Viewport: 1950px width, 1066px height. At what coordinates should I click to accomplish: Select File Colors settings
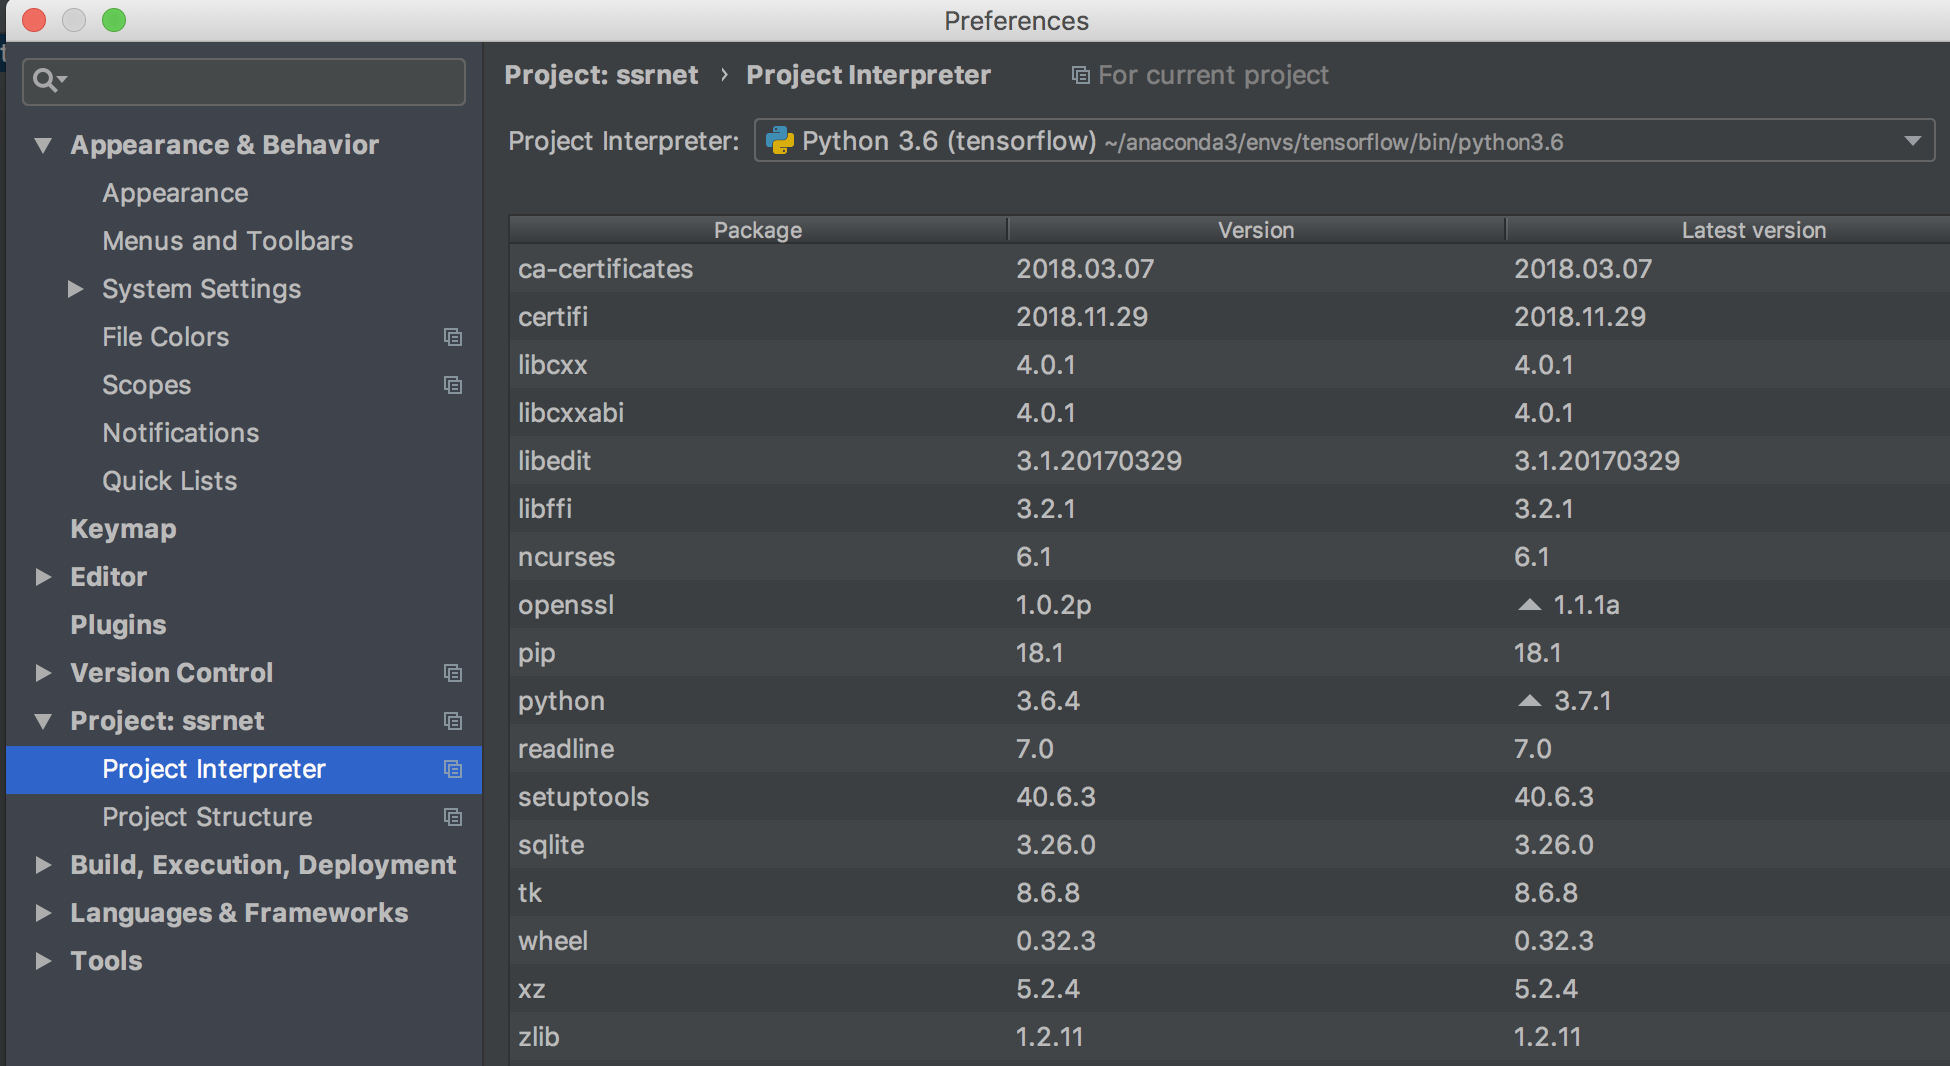(165, 337)
